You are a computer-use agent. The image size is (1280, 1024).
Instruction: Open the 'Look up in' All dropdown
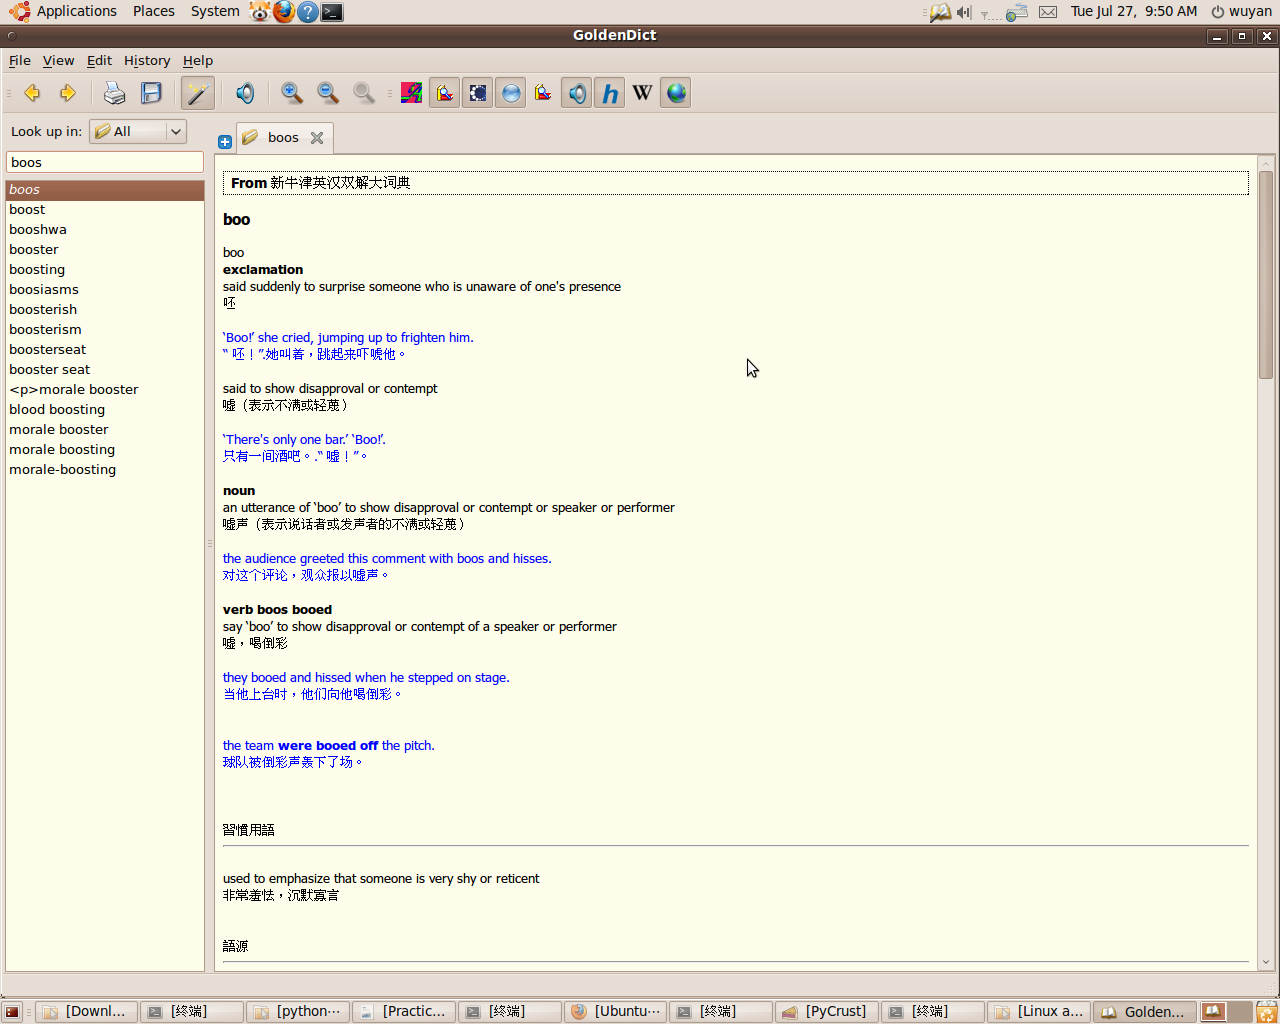138,131
